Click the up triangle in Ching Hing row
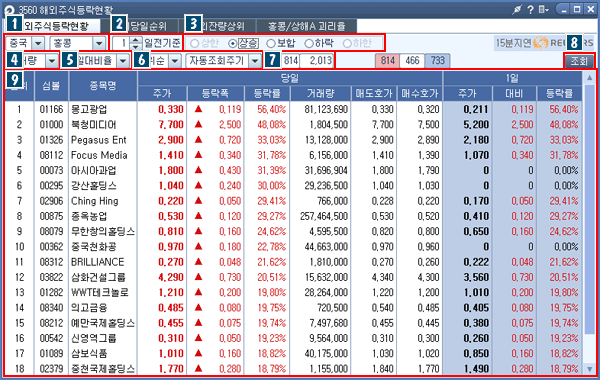600x380 pixels. 198,201
